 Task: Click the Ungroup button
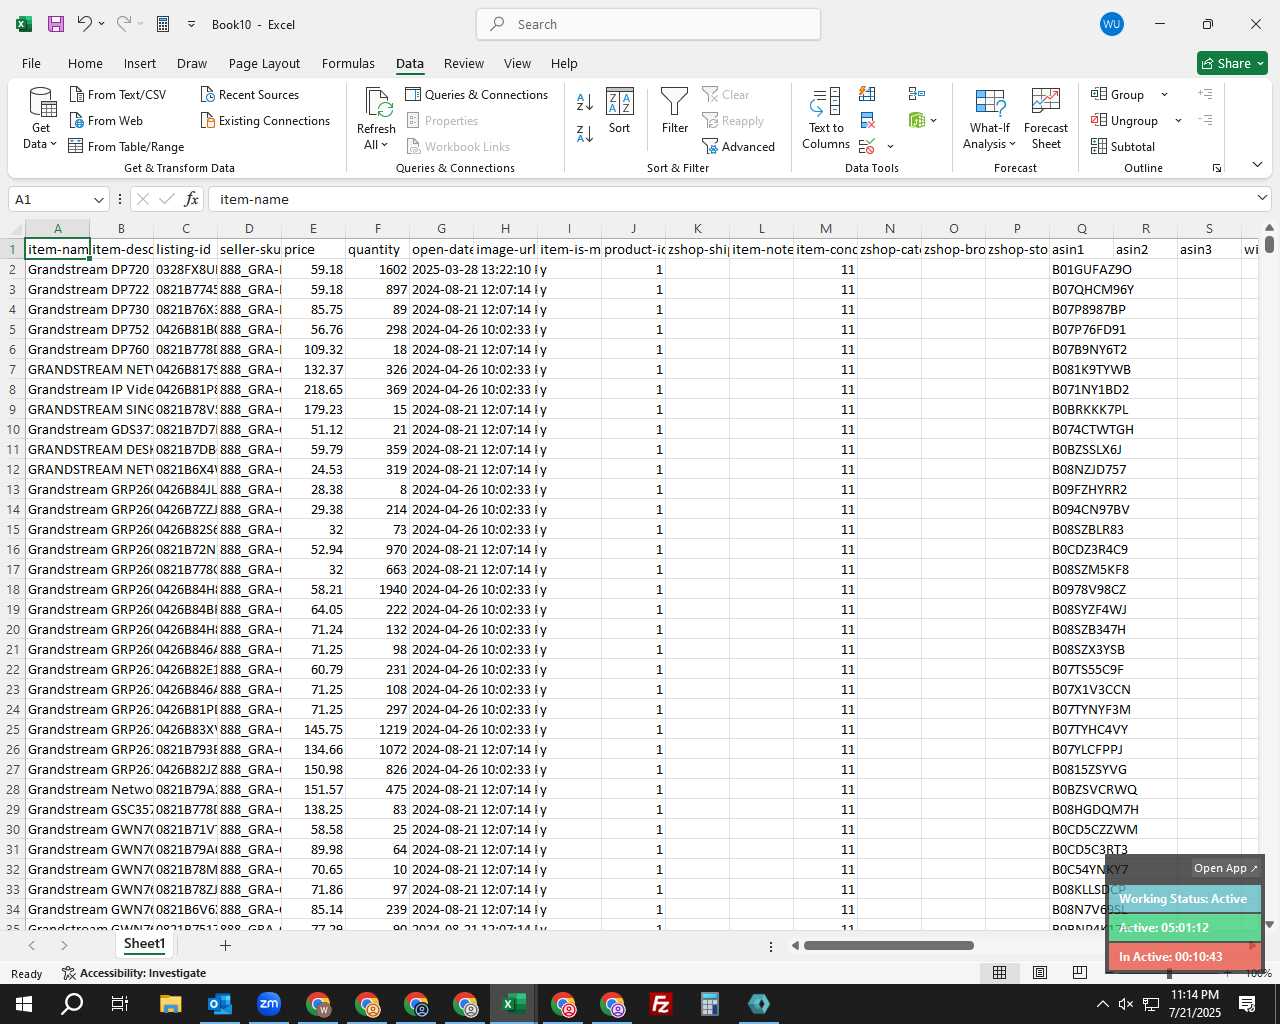coord(1125,120)
